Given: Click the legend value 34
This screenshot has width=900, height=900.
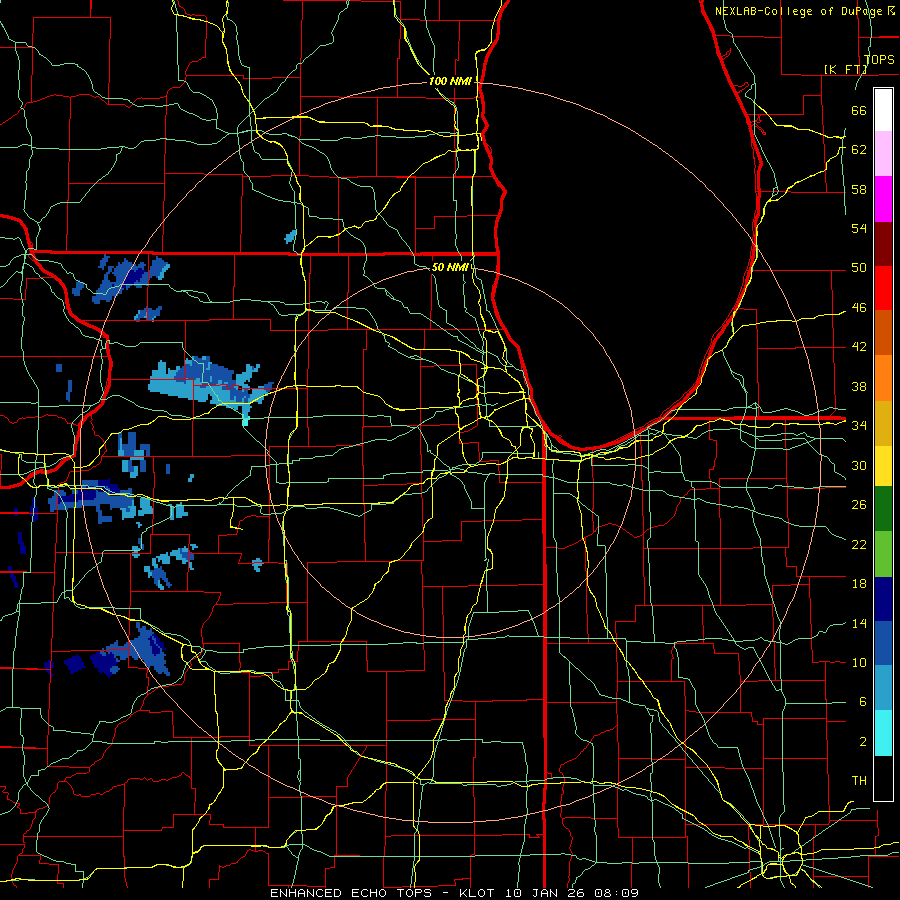Looking at the screenshot, I should pyautogui.click(x=859, y=426).
